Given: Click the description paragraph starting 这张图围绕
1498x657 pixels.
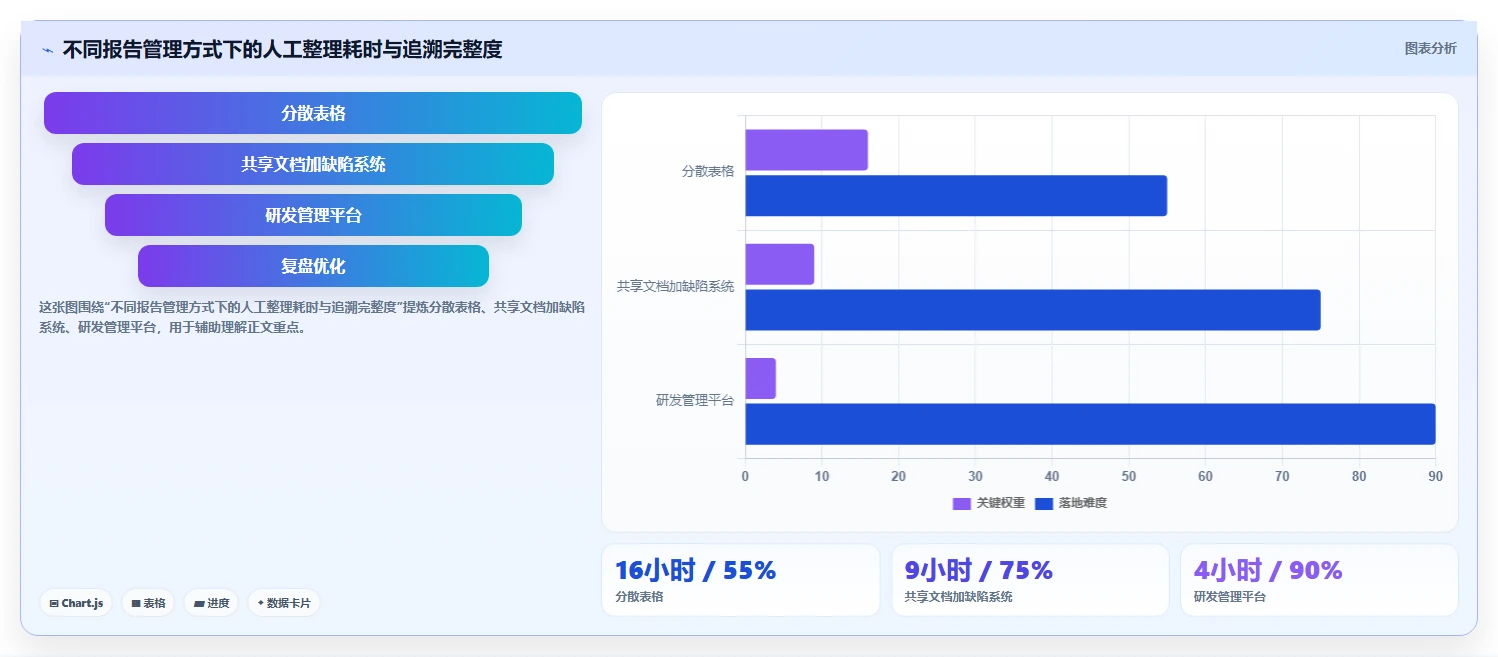Looking at the screenshot, I should click(312, 317).
